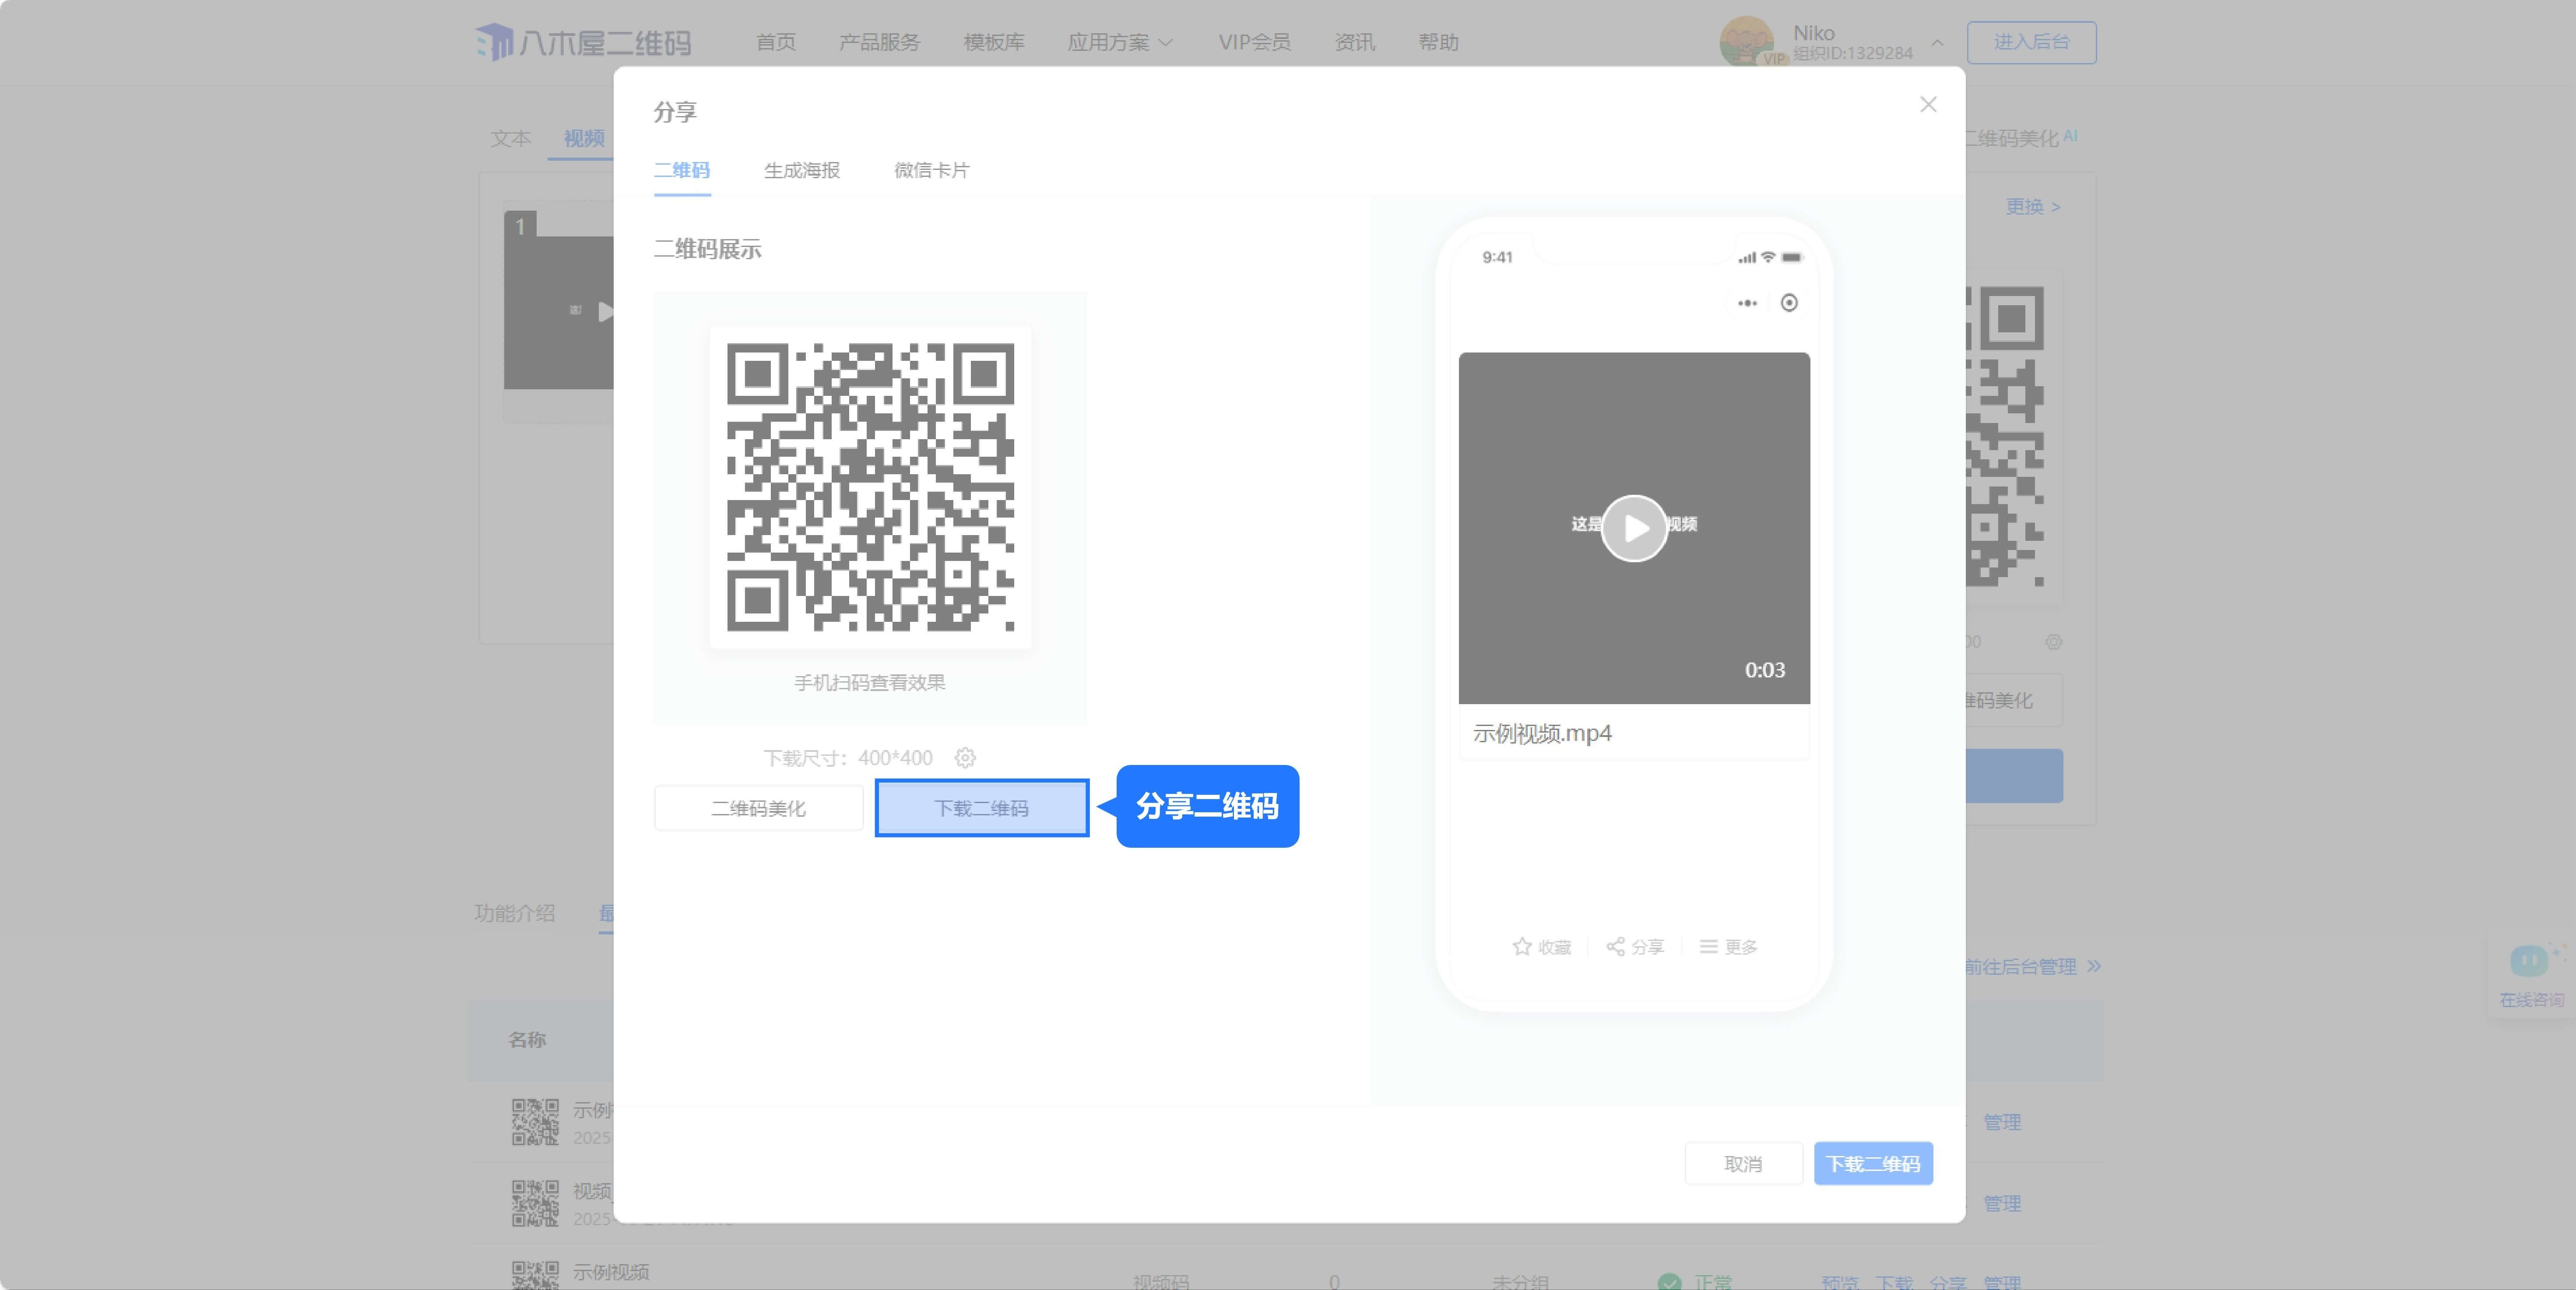Click the 二维码美化 button
The image size is (2576, 1290).
coord(758,808)
